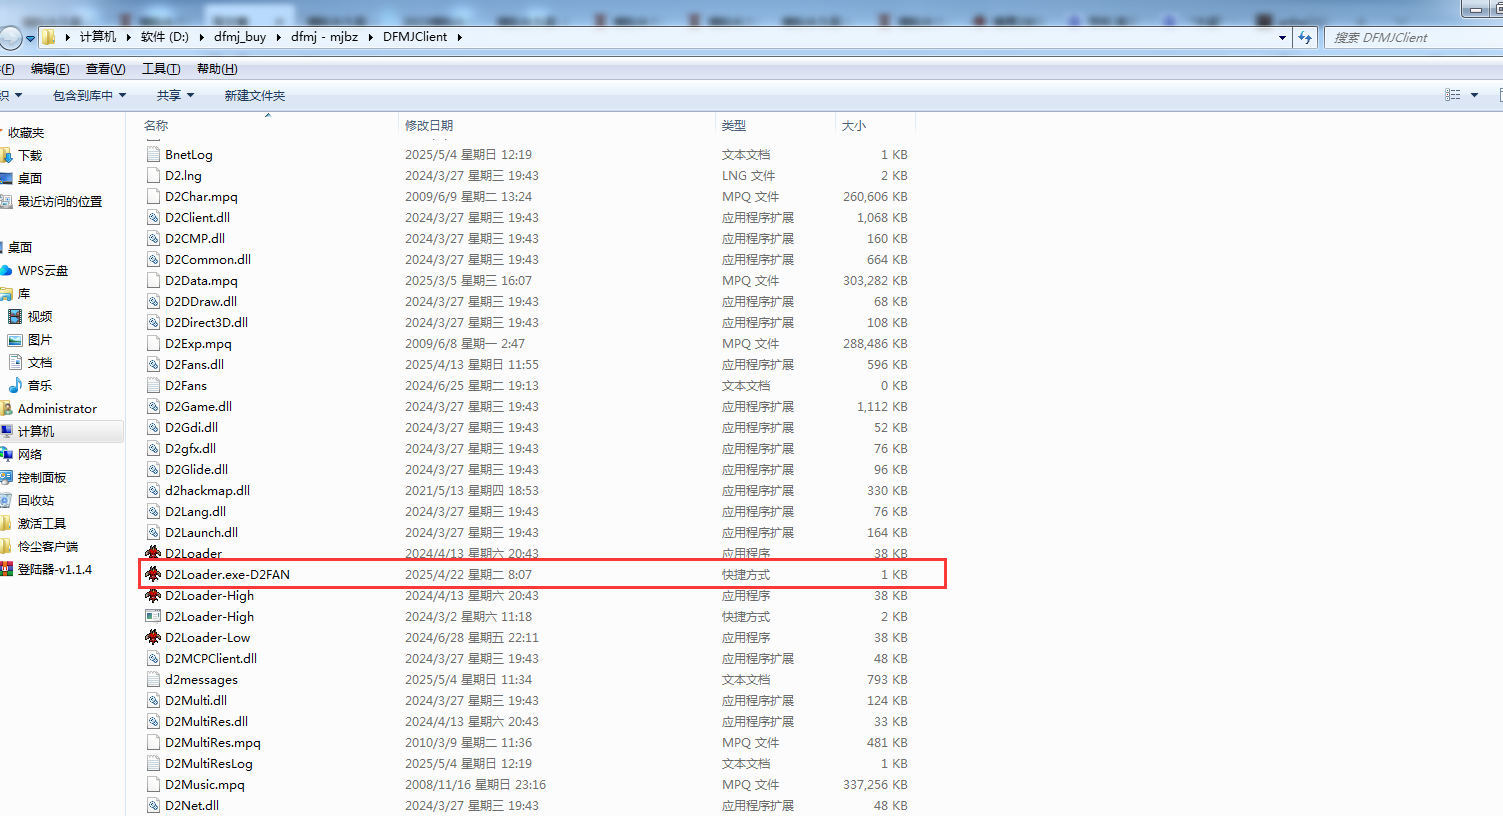The width and height of the screenshot is (1503, 816).
Task: Sort by 类型 column header
Action: click(x=775, y=126)
